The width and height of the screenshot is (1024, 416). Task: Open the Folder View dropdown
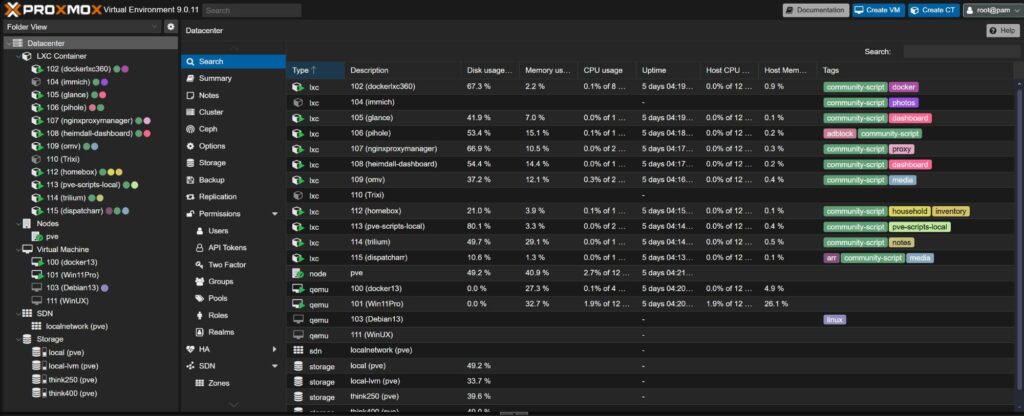153,27
